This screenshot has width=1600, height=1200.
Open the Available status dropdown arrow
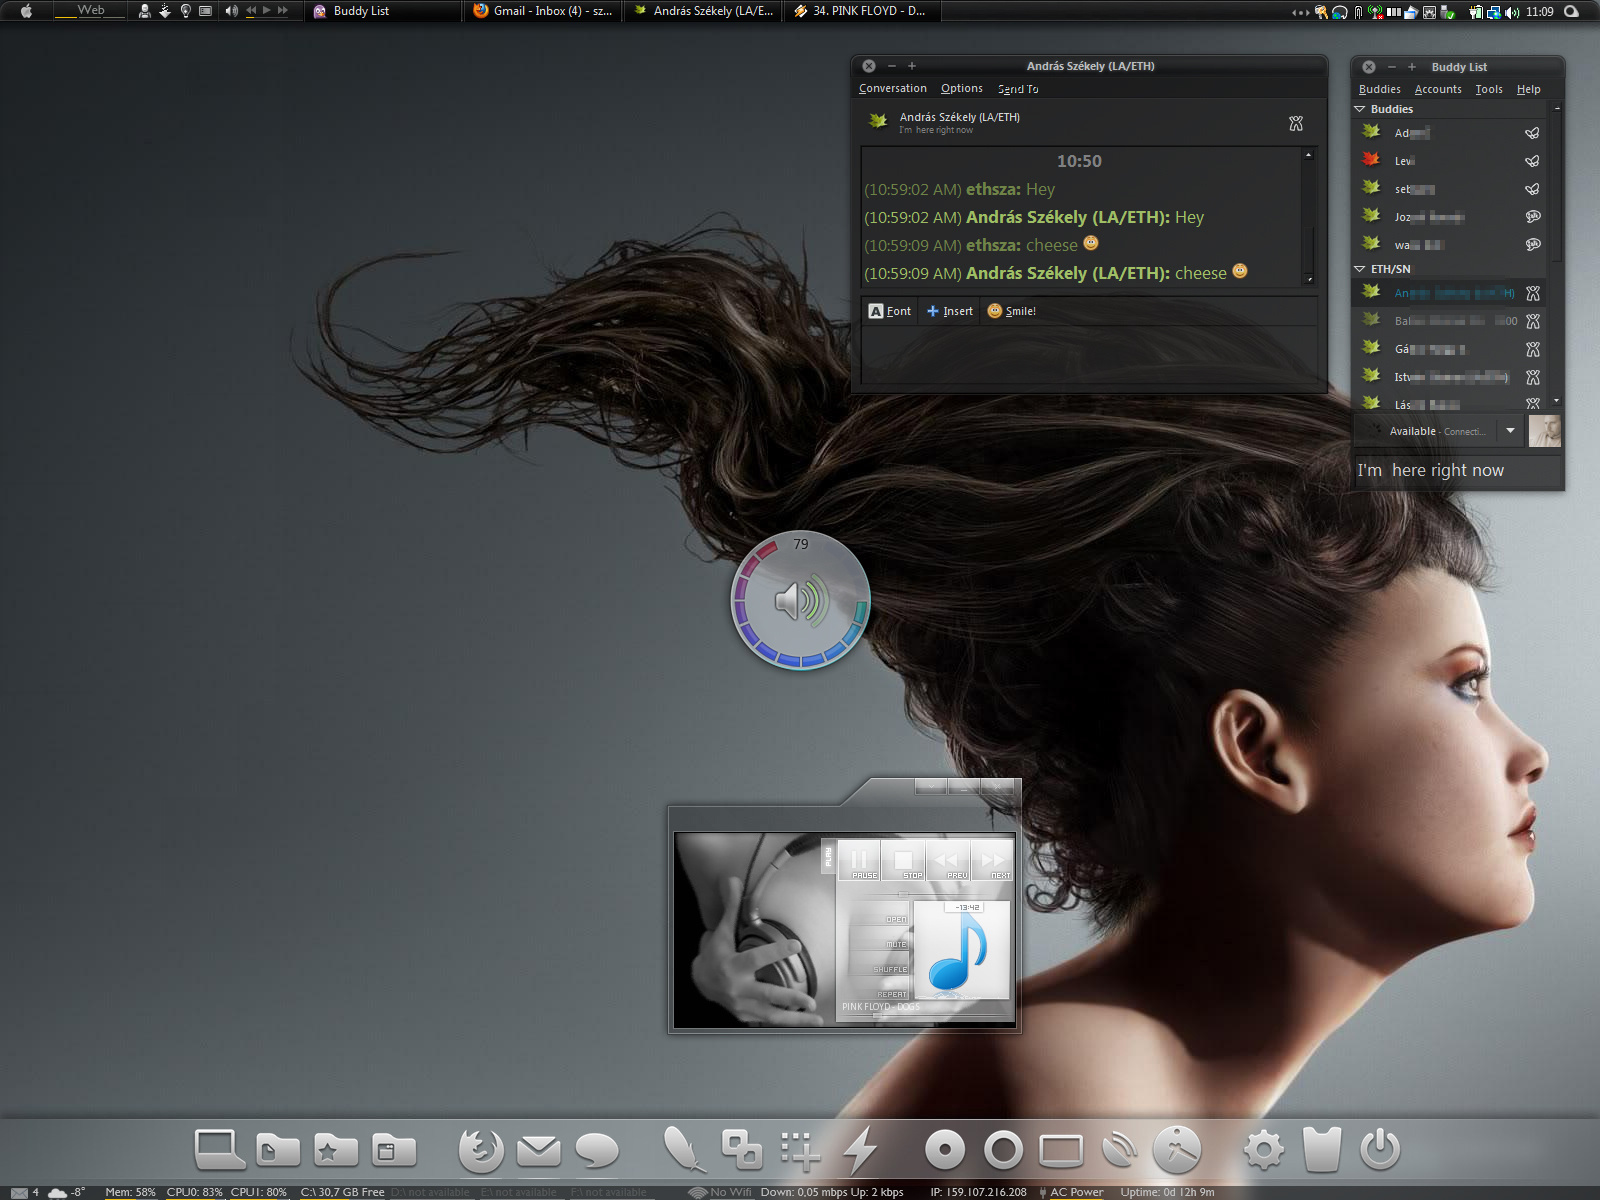1510,431
